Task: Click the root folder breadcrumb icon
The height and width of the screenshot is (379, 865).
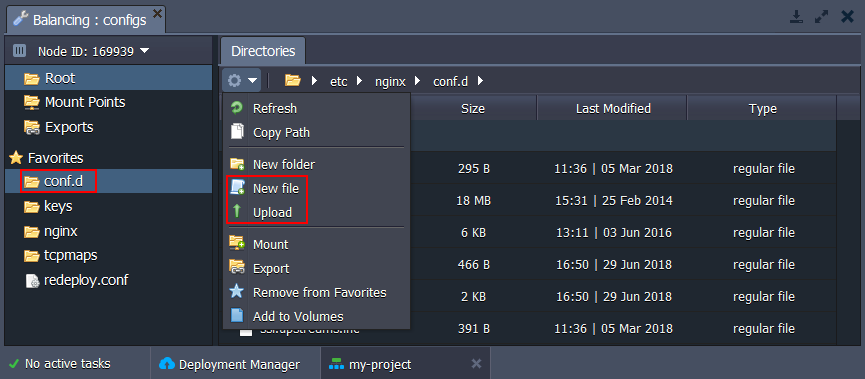Action: (x=292, y=81)
